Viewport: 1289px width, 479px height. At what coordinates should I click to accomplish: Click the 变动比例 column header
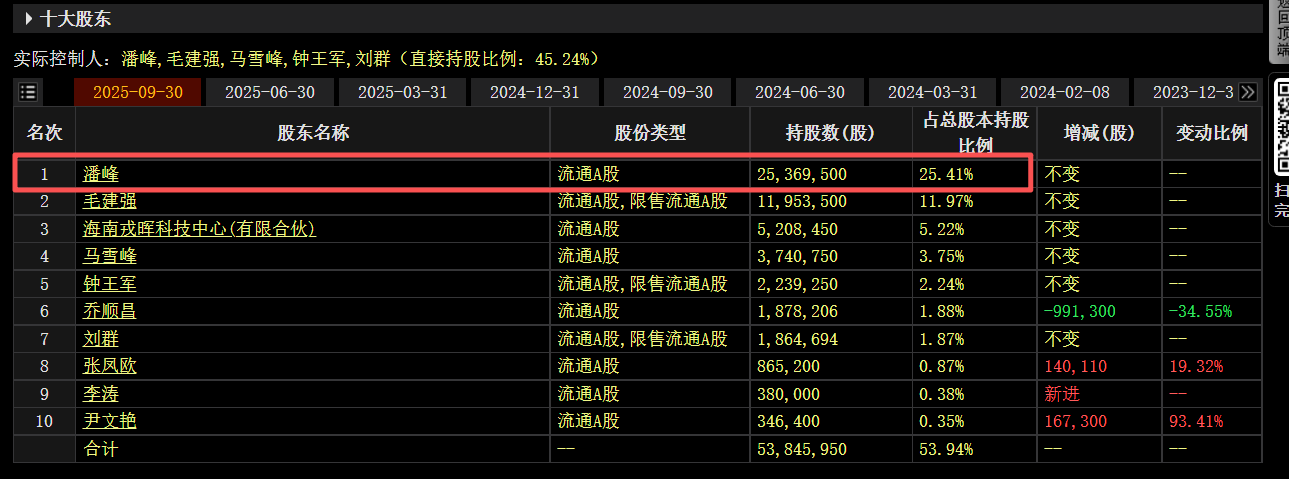click(x=1211, y=132)
